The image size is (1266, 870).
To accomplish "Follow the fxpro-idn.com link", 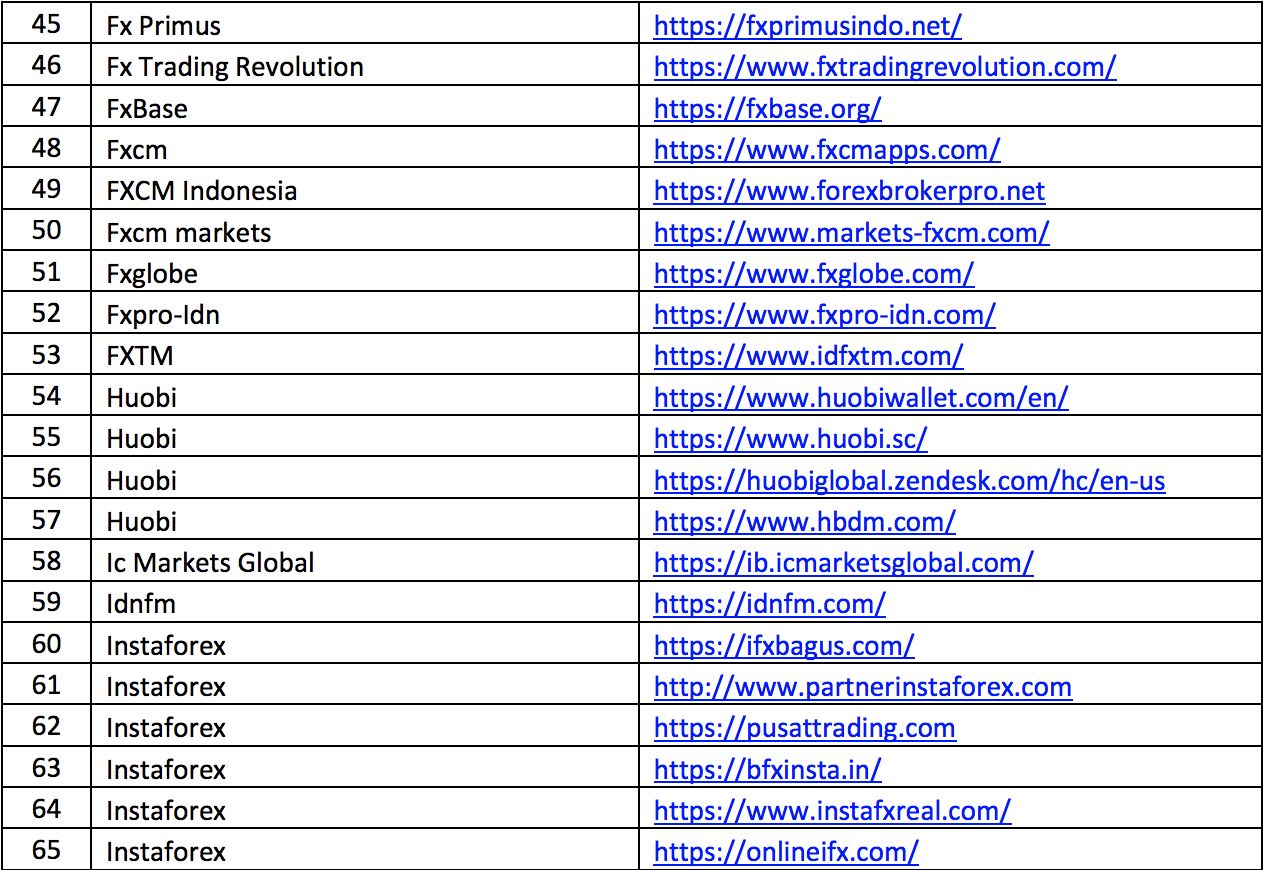I will click(x=825, y=315).
